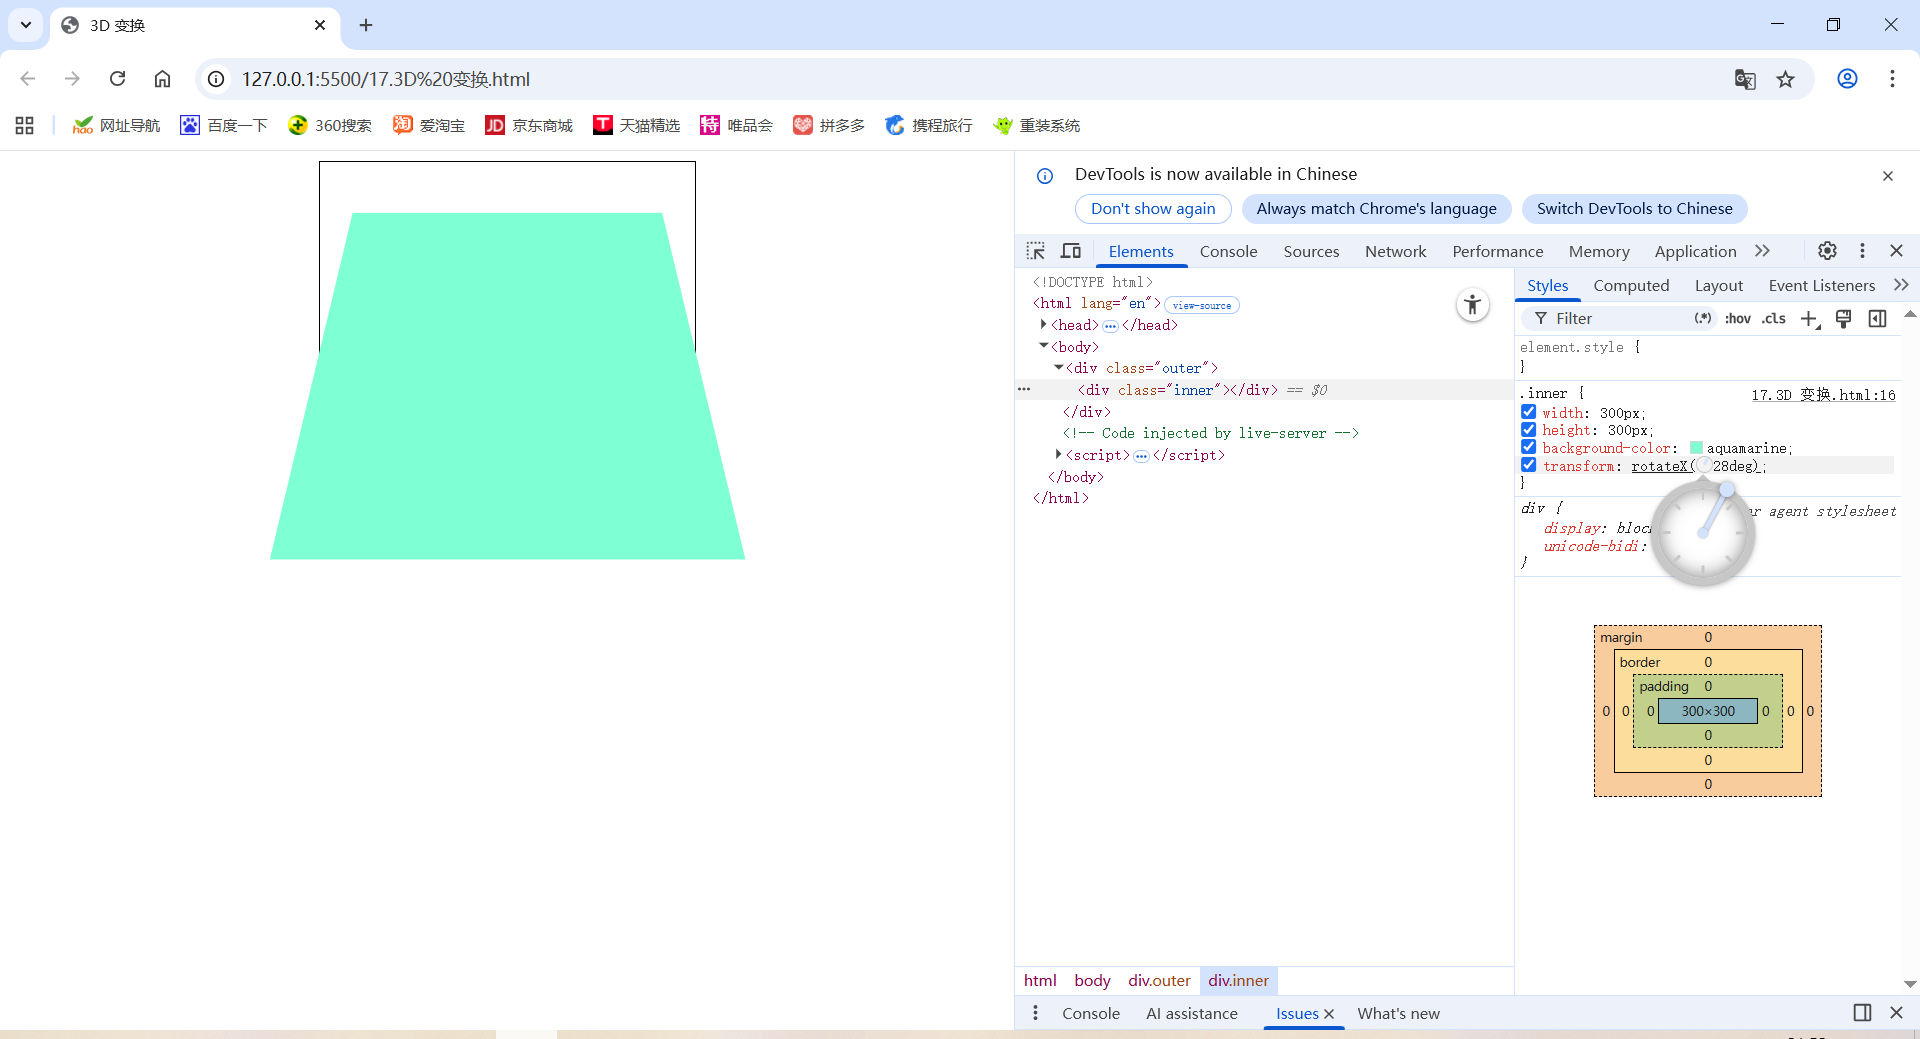The image size is (1920, 1039).
Task: Open the Performance tab
Action: pyautogui.click(x=1497, y=251)
